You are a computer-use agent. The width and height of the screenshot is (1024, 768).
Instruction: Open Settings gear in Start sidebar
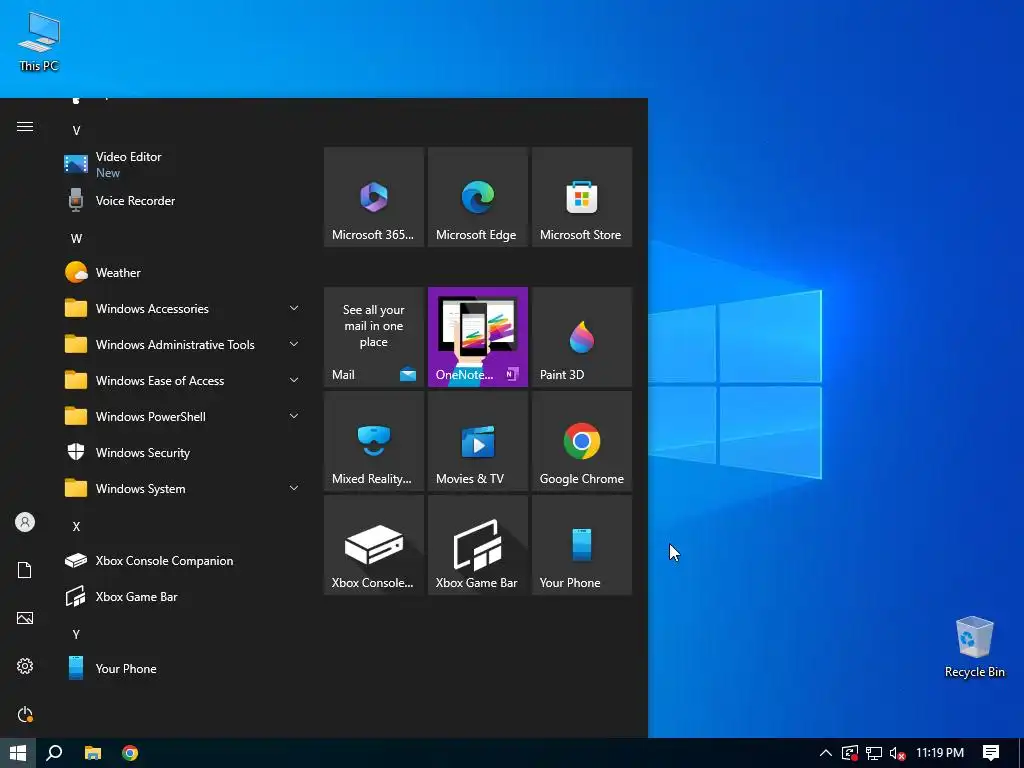coord(25,666)
